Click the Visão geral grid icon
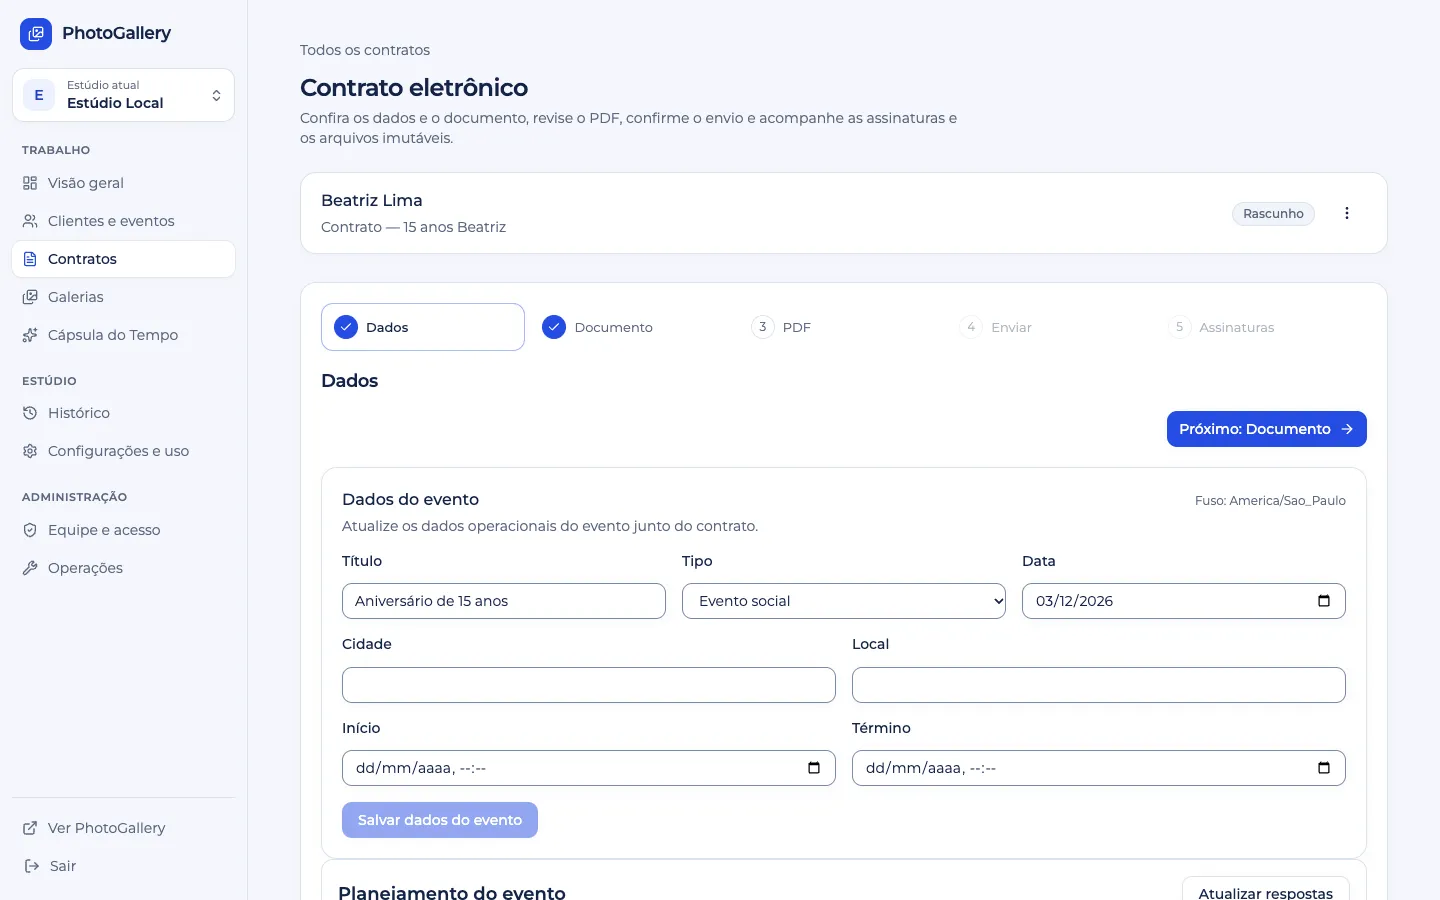 click(30, 183)
